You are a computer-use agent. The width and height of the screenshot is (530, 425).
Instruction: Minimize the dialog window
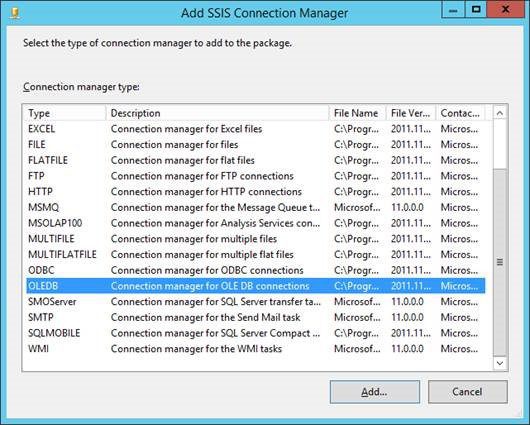tap(453, 9)
